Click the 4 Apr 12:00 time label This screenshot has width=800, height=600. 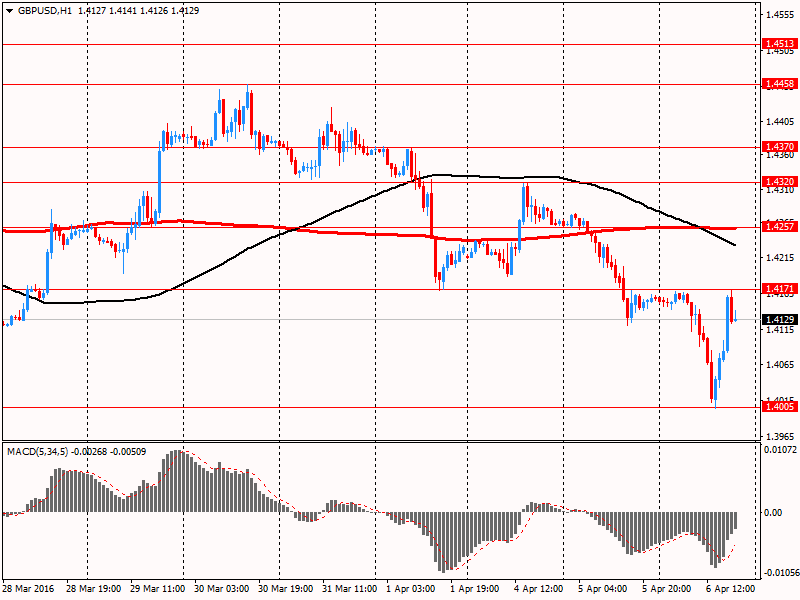pyautogui.click(x=538, y=589)
